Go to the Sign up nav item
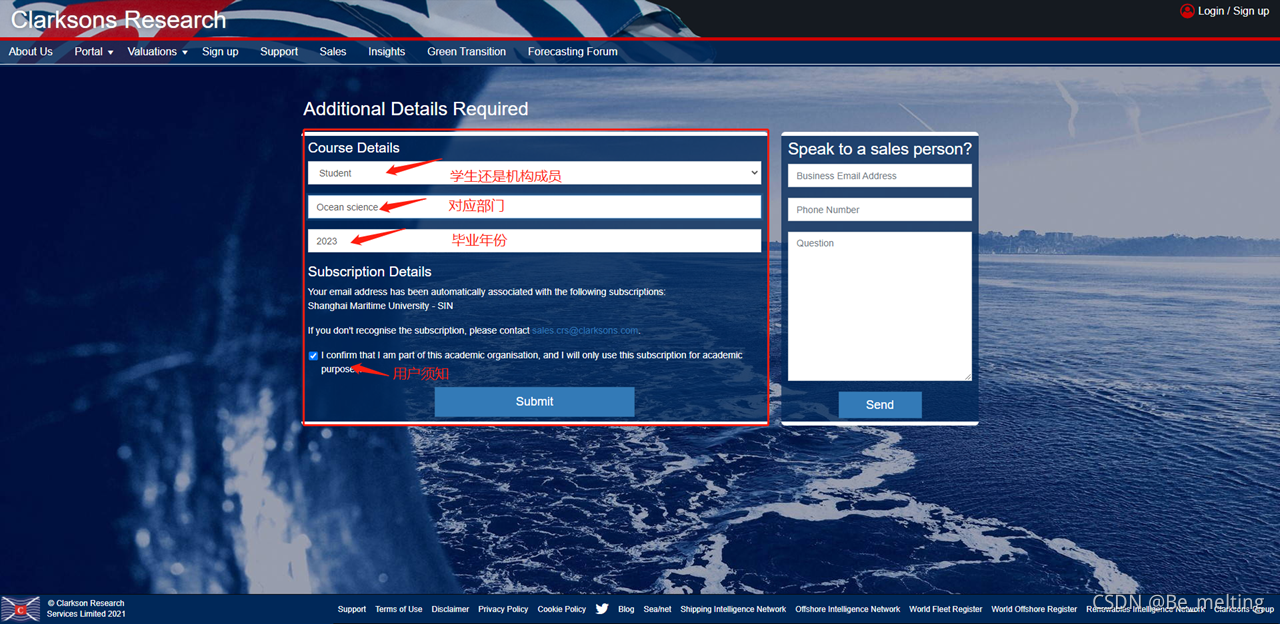 pyautogui.click(x=220, y=51)
